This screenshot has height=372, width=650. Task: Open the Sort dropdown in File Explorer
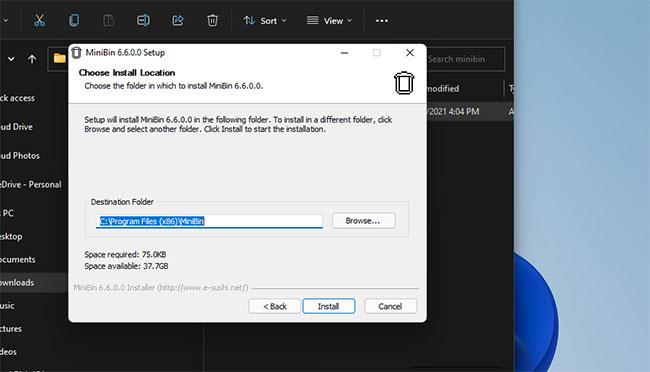(265, 20)
